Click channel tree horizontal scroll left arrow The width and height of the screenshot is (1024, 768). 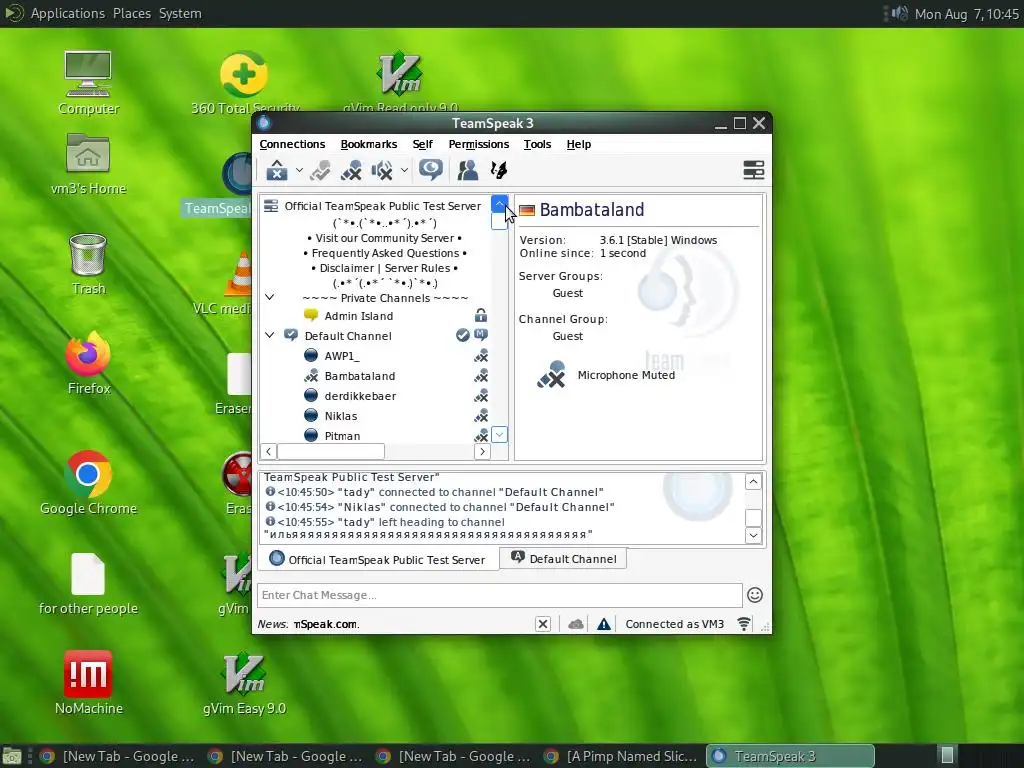pyautogui.click(x=268, y=451)
